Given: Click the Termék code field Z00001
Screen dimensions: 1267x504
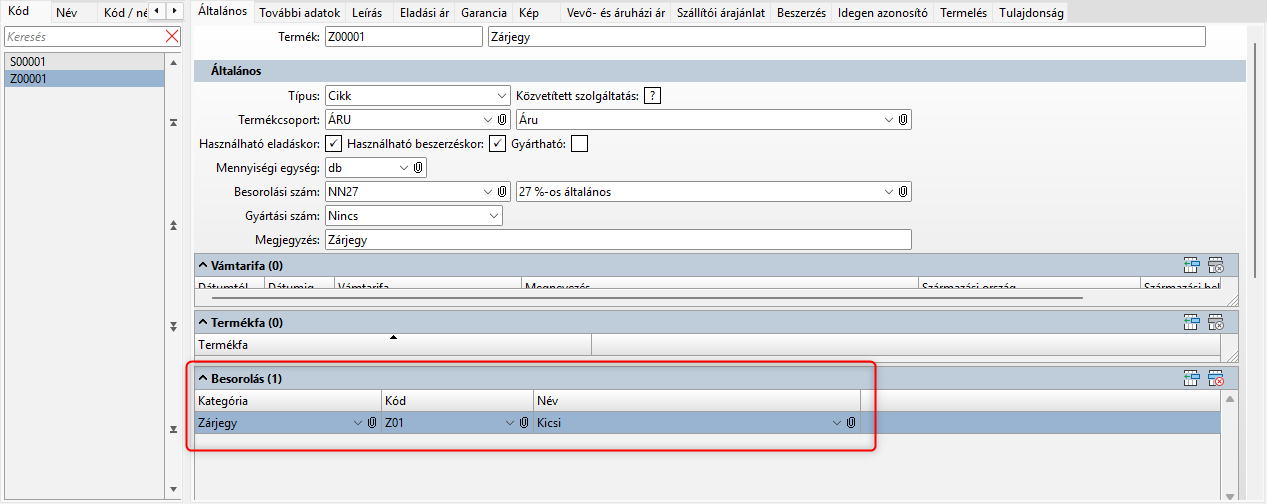Looking at the screenshot, I should (x=404, y=37).
